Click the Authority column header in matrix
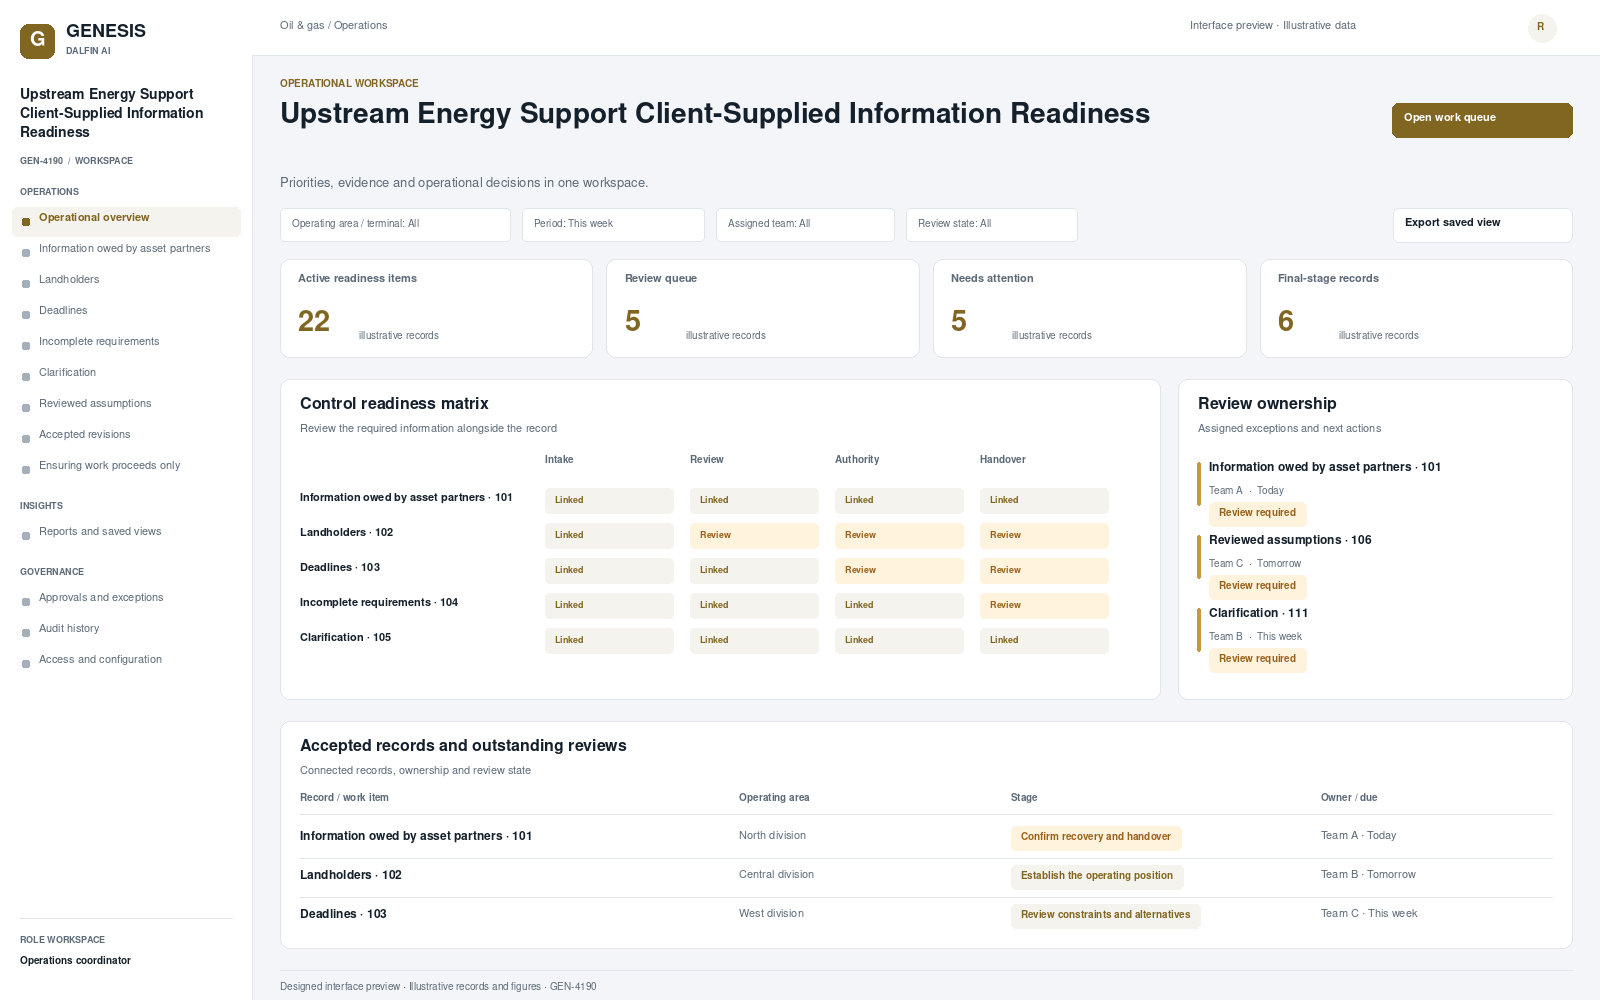 tap(857, 460)
